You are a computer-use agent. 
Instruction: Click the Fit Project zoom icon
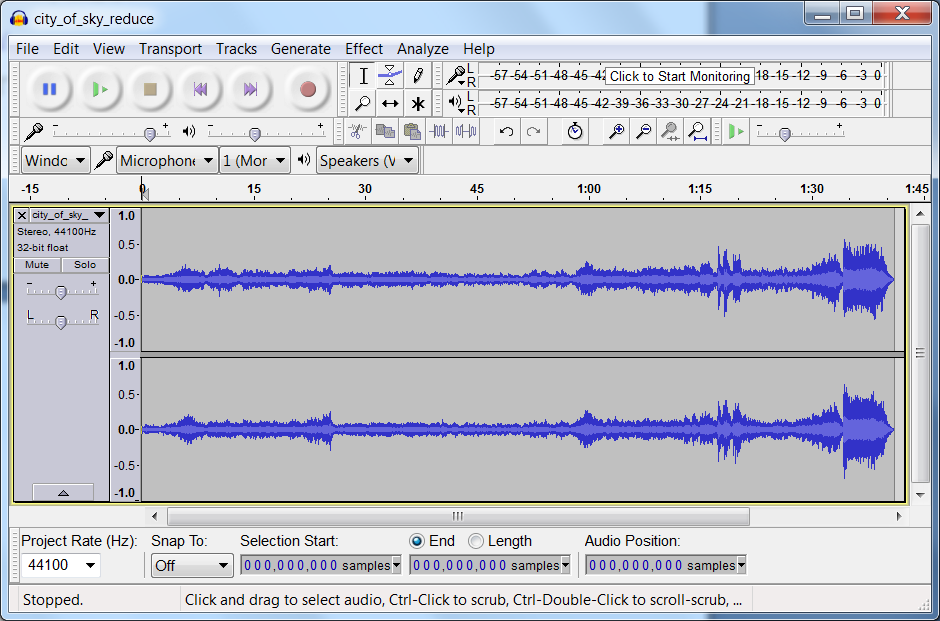point(698,132)
